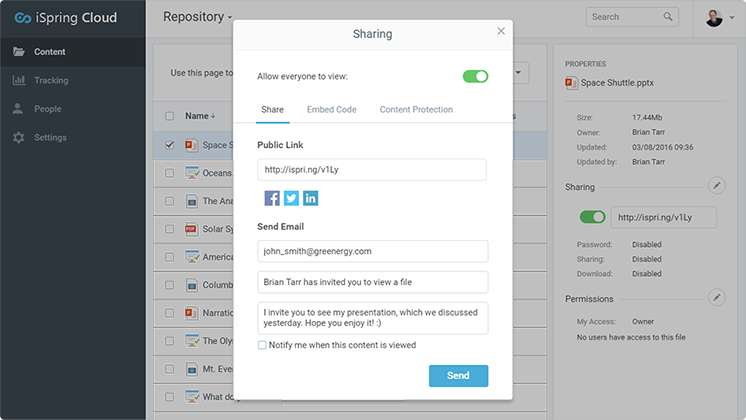Click the Columbus file icon
This screenshot has width=746, height=420.
[x=191, y=285]
